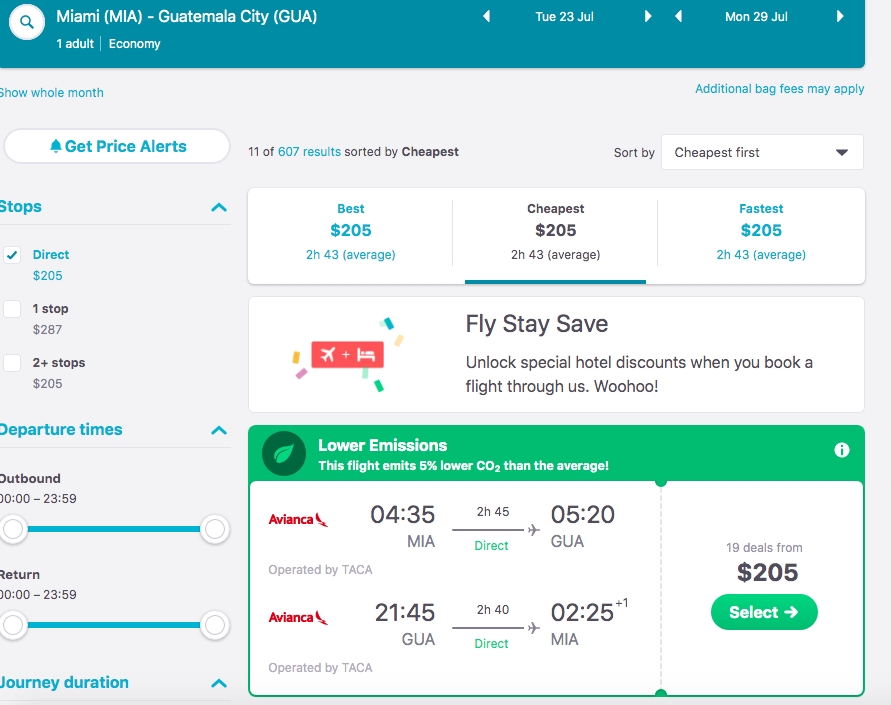The height and width of the screenshot is (705, 891).
Task: Click the Outbound time slider right handle
Action: [215, 529]
